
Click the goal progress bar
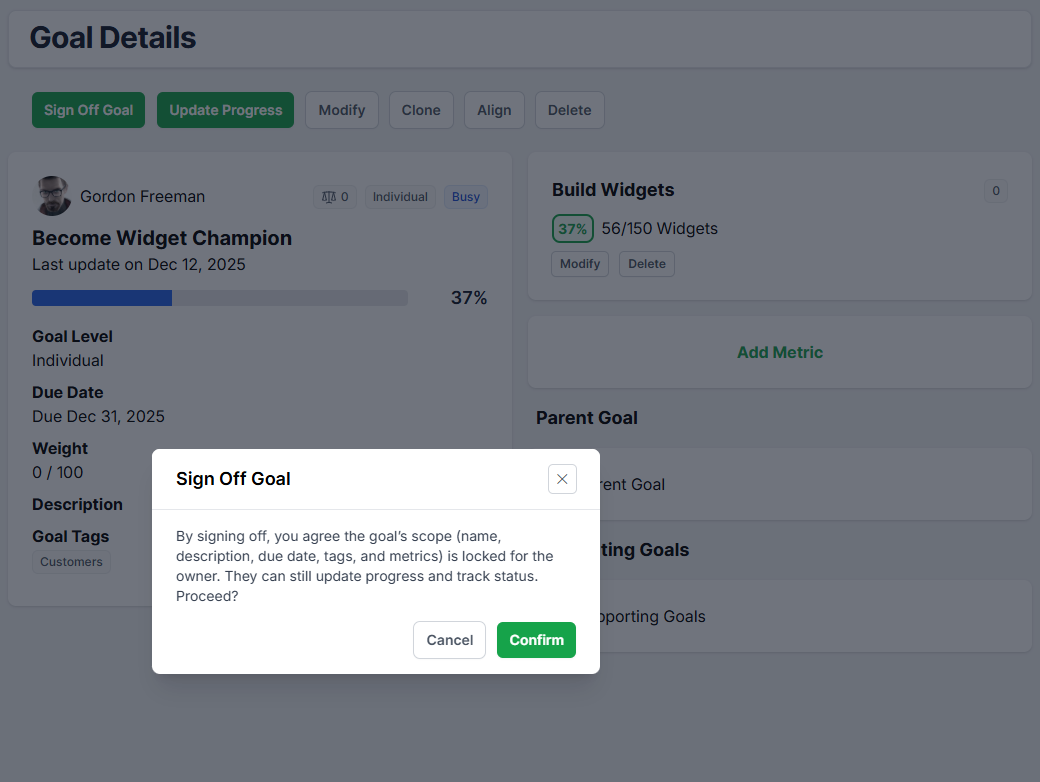220,298
